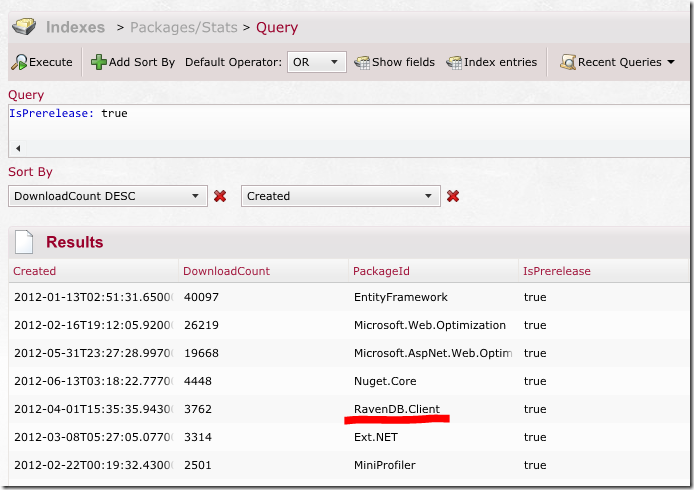Click the Recent Queries icon

568,62
